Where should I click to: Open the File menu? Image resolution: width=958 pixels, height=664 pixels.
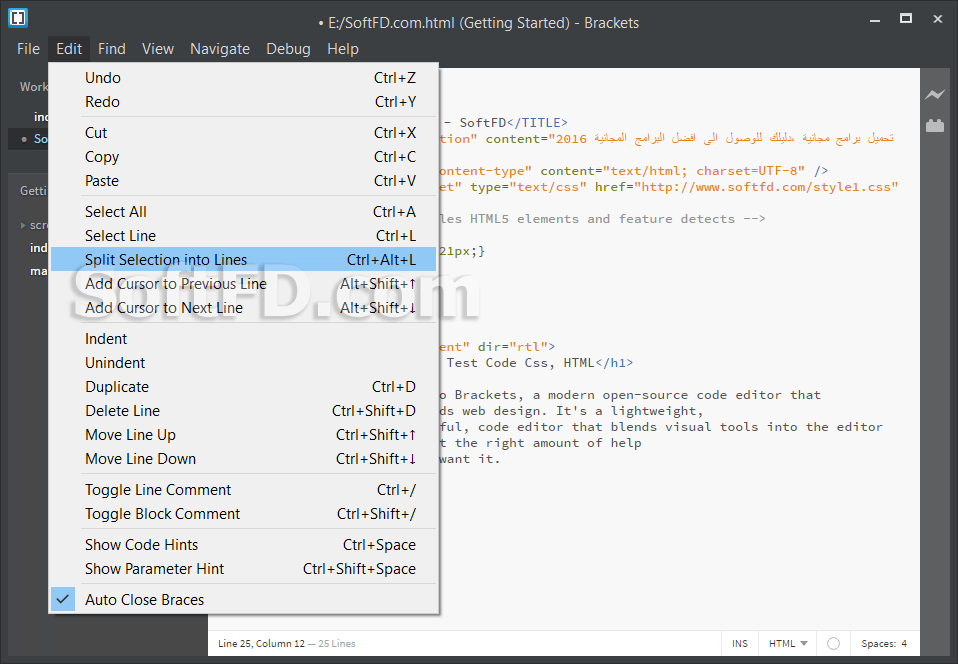point(28,49)
